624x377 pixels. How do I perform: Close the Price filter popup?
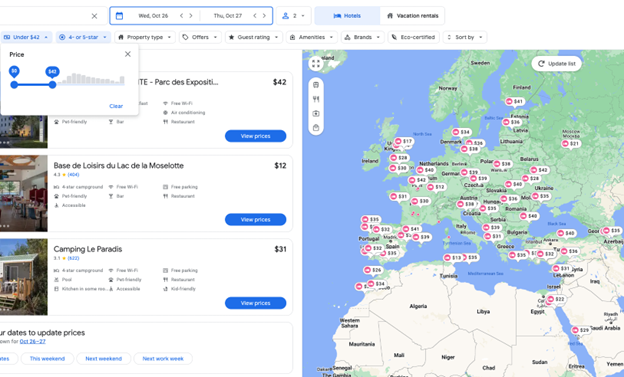click(x=128, y=54)
